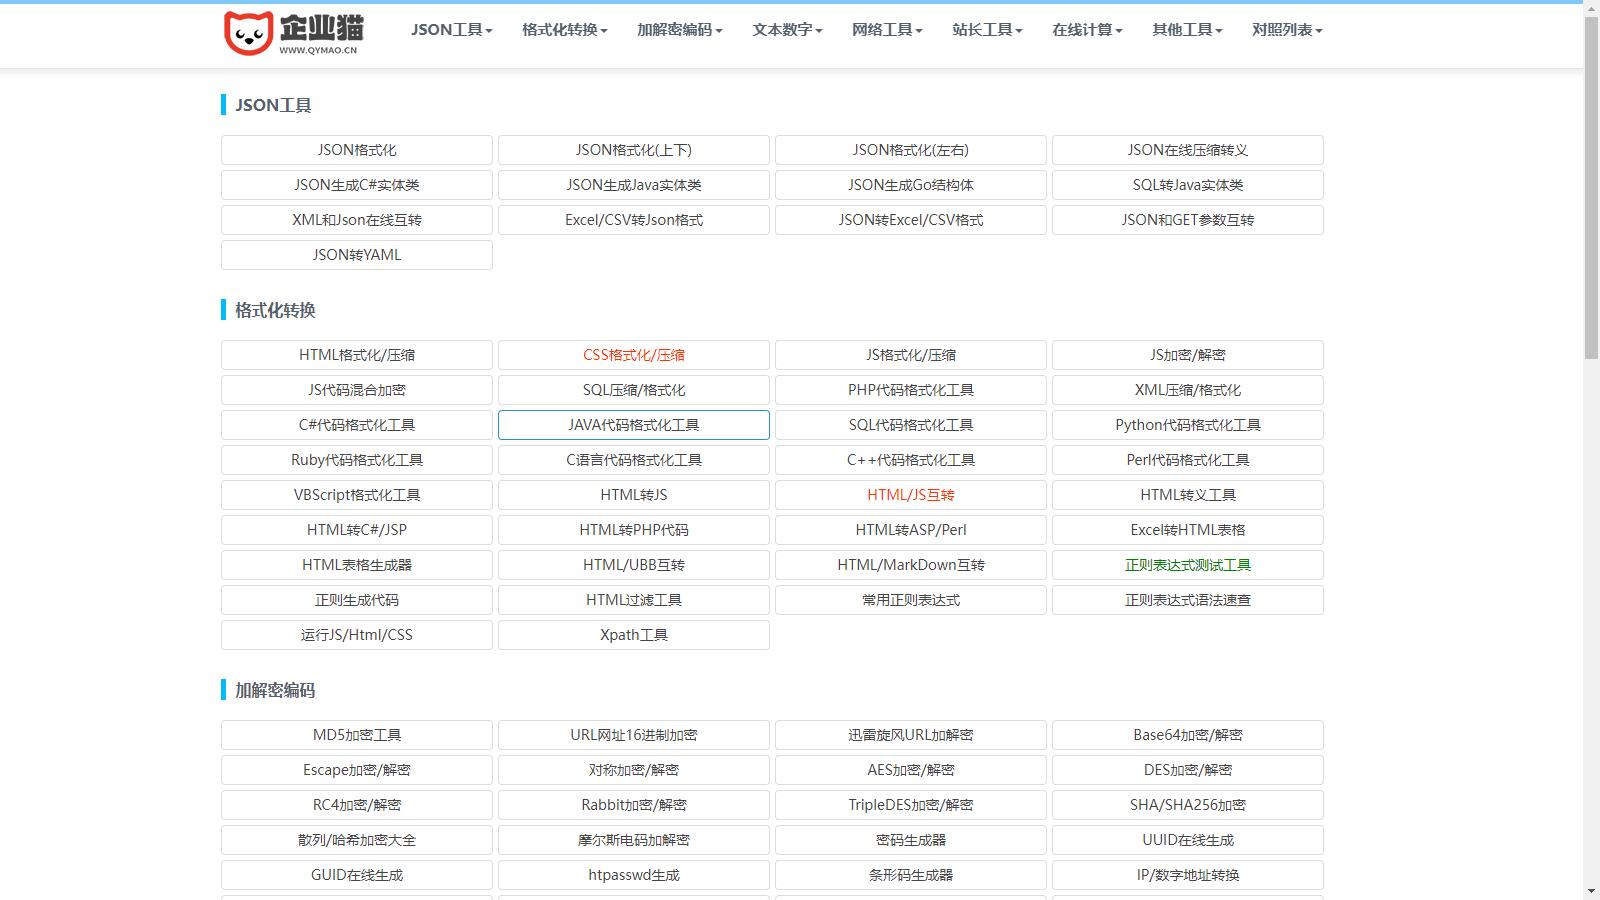This screenshot has width=1600, height=900.
Task: Expand the 站长工具 dropdown
Action: [x=987, y=30]
